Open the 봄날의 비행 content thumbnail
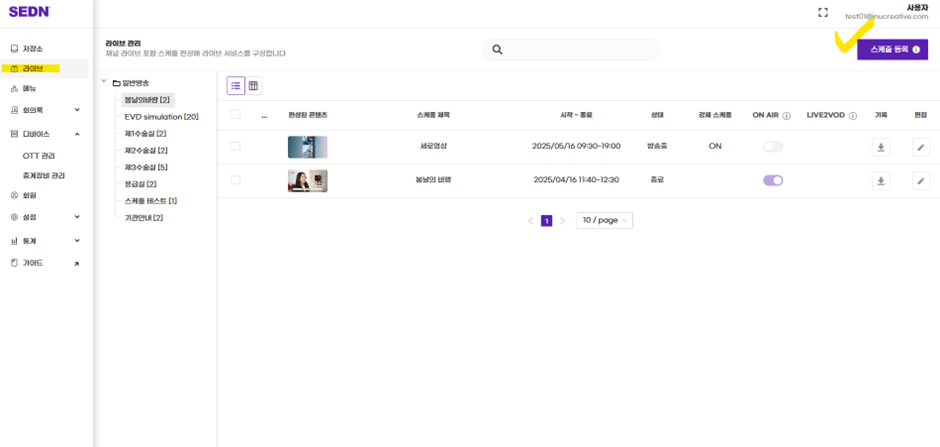 tap(308, 181)
